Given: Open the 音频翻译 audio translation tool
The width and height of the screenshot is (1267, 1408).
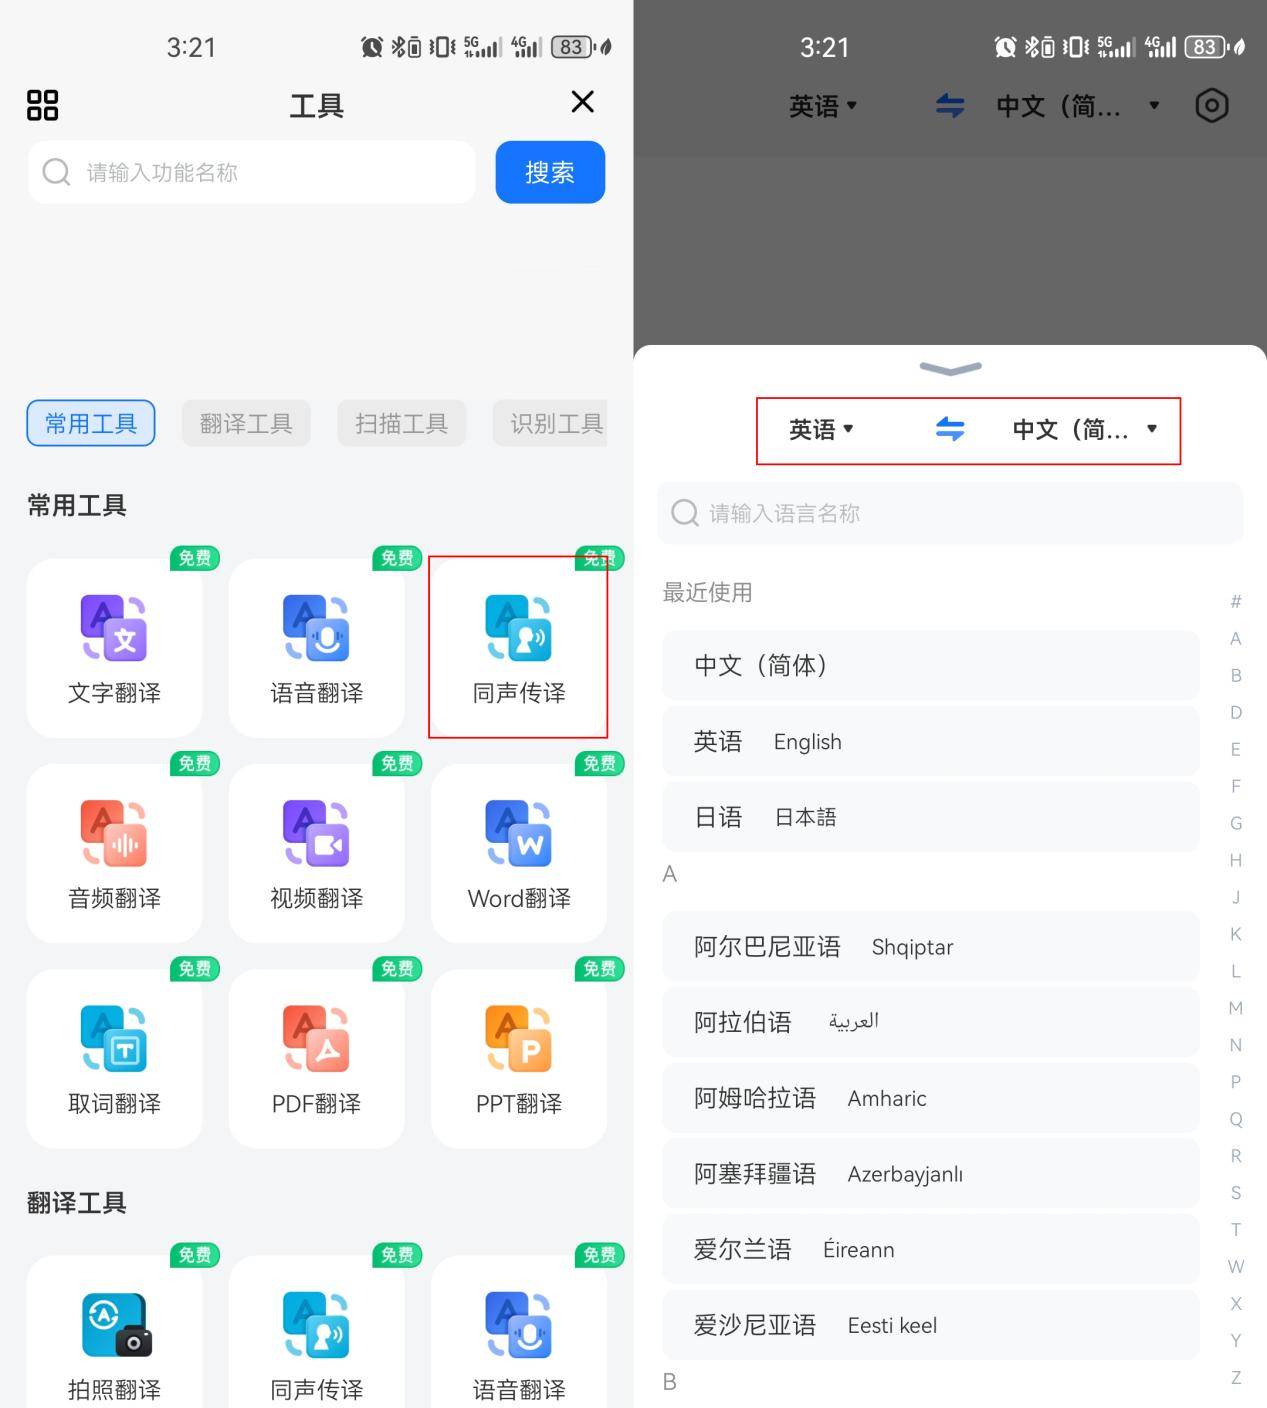Looking at the screenshot, I should [114, 853].
